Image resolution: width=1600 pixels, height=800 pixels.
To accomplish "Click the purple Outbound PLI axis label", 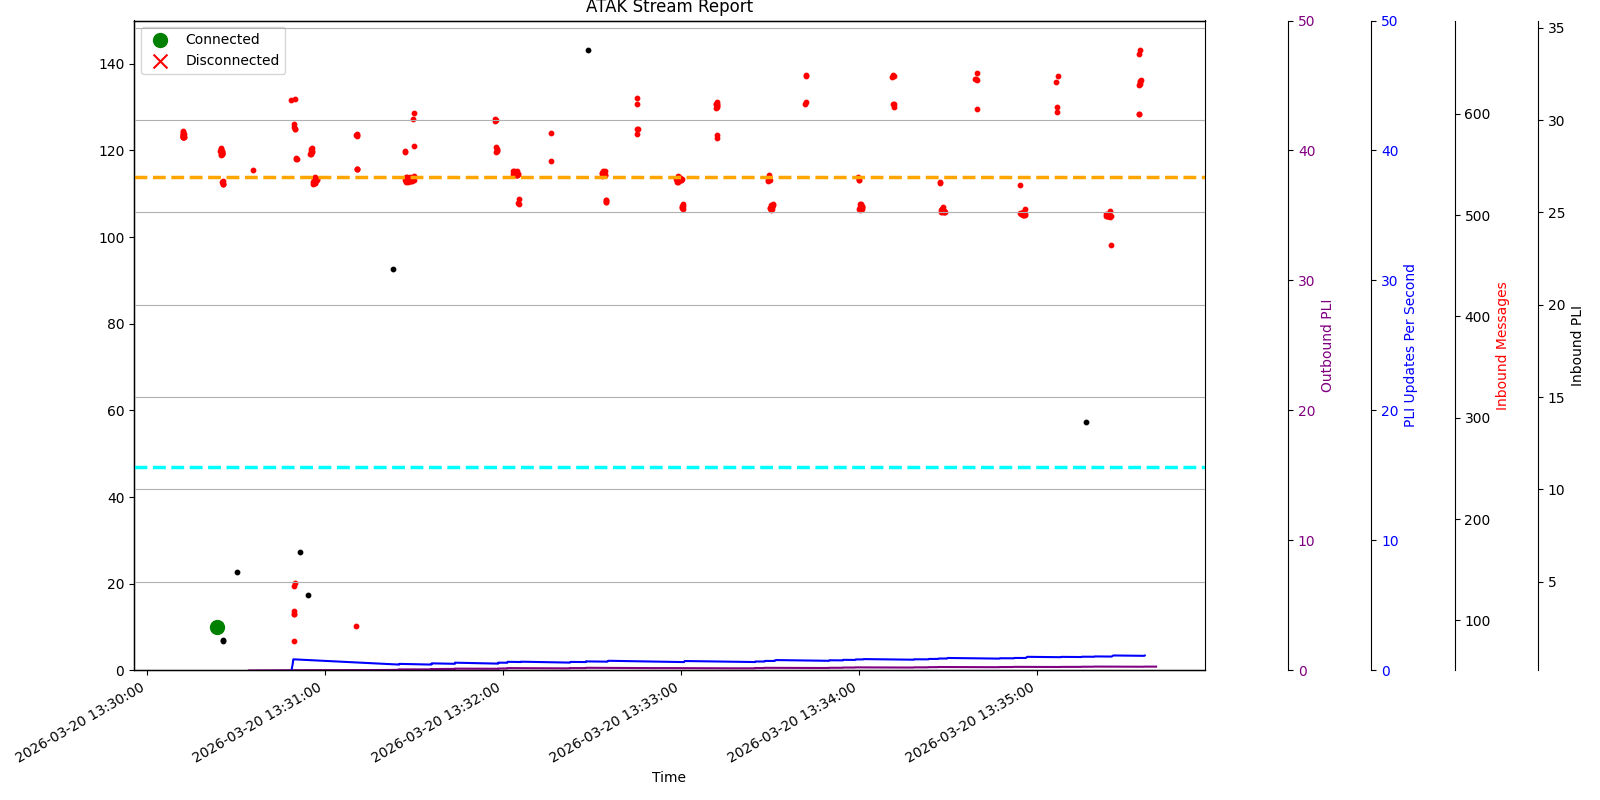I will click(x=1327, y=346).
